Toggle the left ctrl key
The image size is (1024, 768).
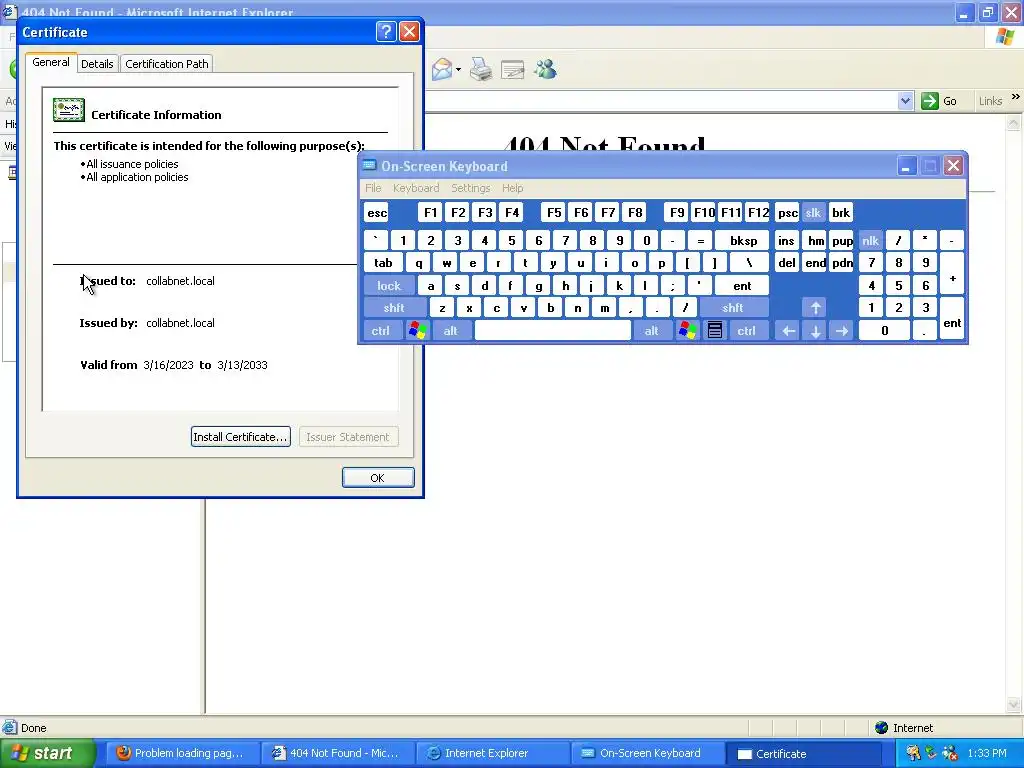tap(381, 330)
